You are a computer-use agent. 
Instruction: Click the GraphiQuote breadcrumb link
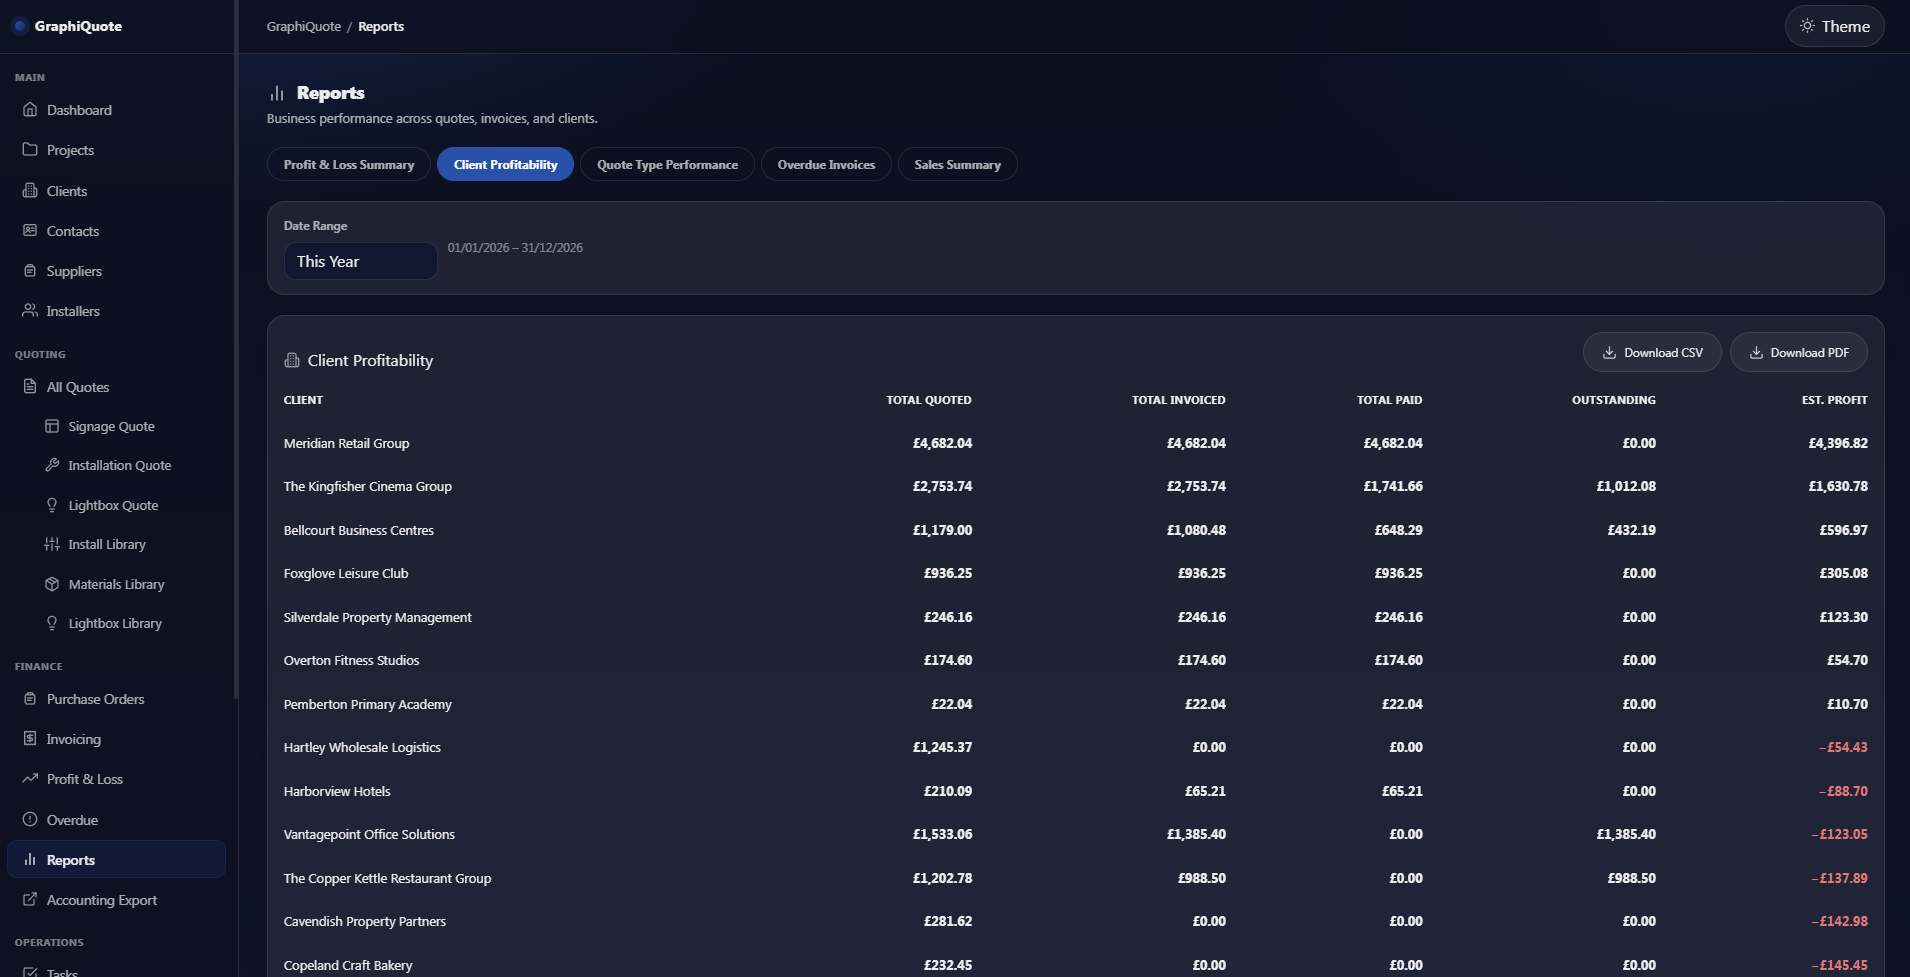tap(304, 27)
